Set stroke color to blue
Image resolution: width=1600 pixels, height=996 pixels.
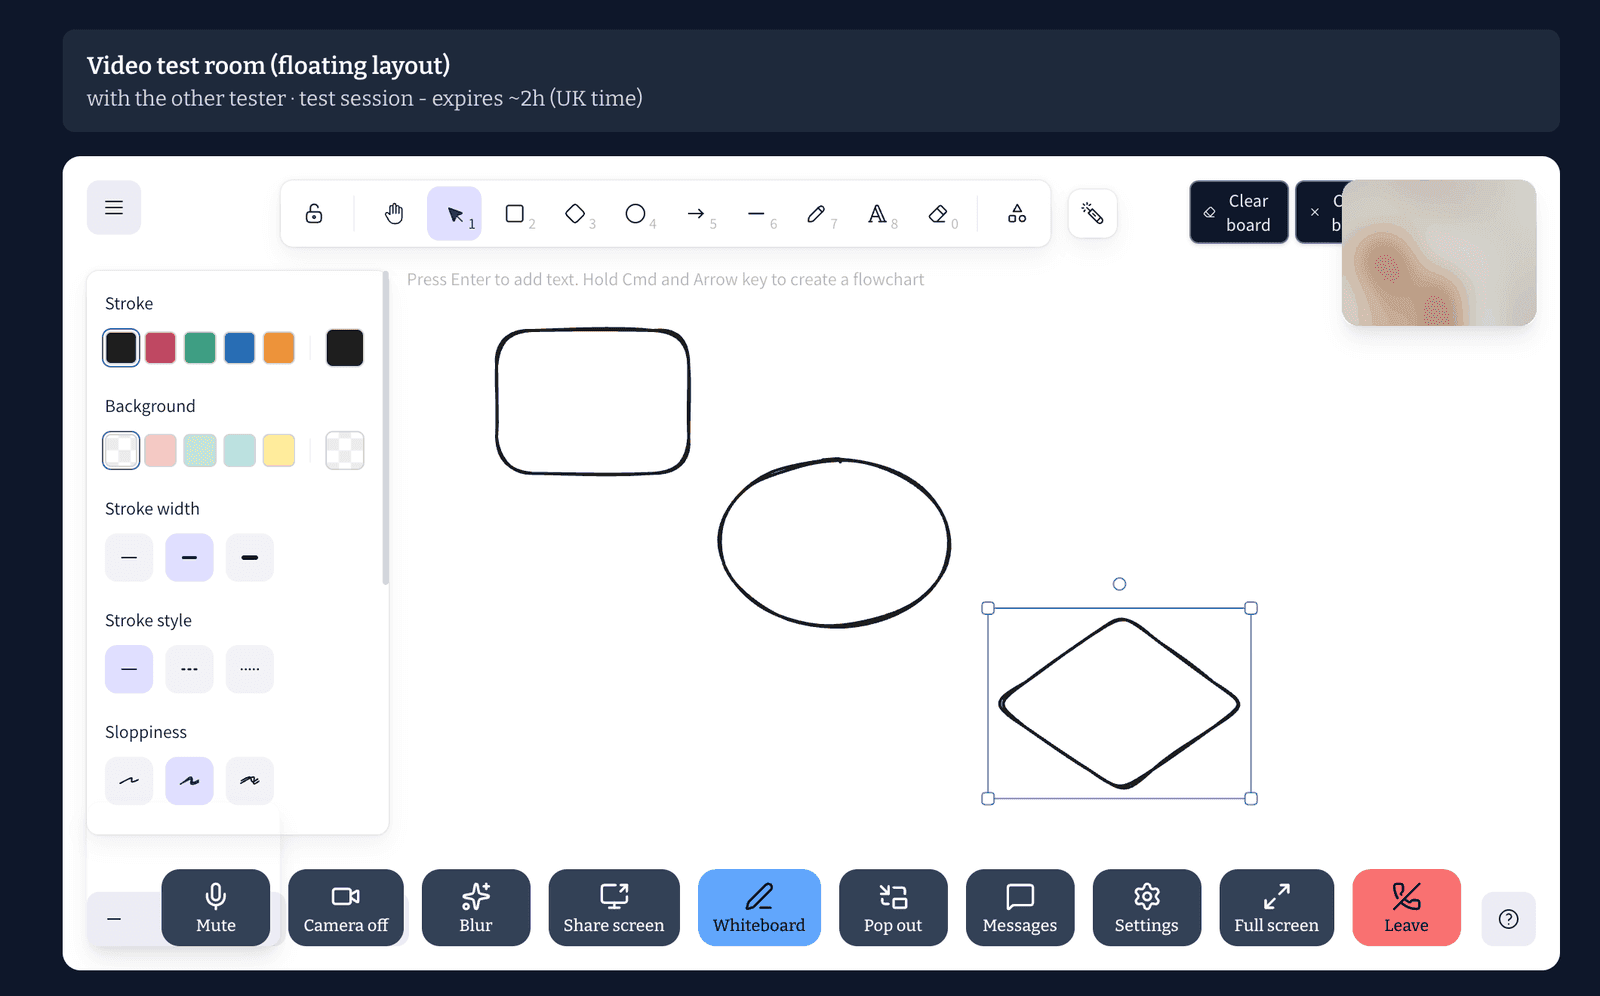click(240, 348)
